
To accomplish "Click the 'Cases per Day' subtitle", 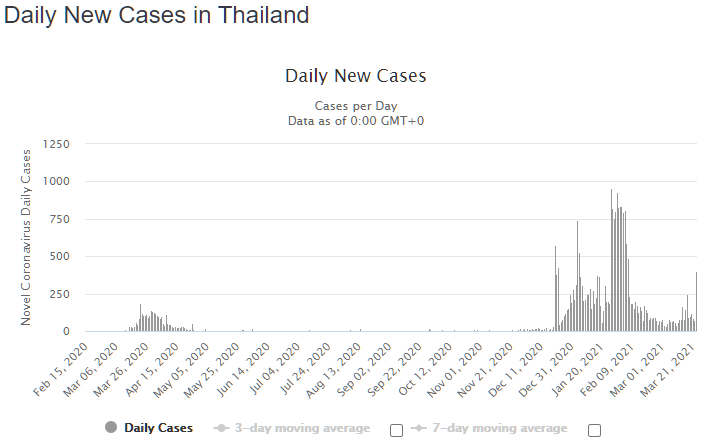I will click(x=355, y=105).
